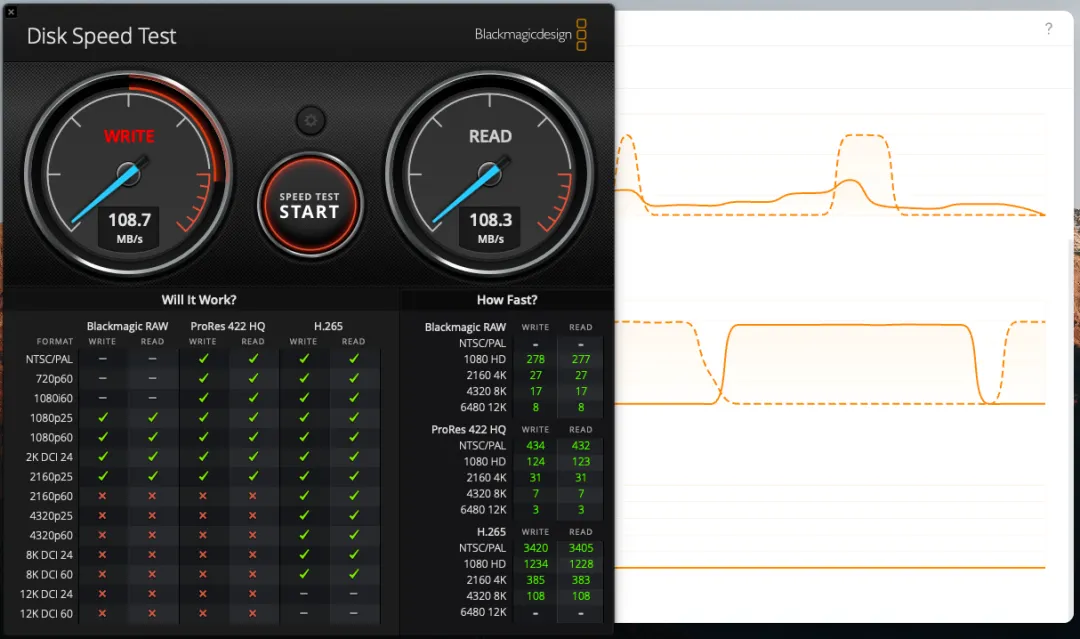
Task: Click 720p60 H.265 read checkmark
Action: (354, 378)
